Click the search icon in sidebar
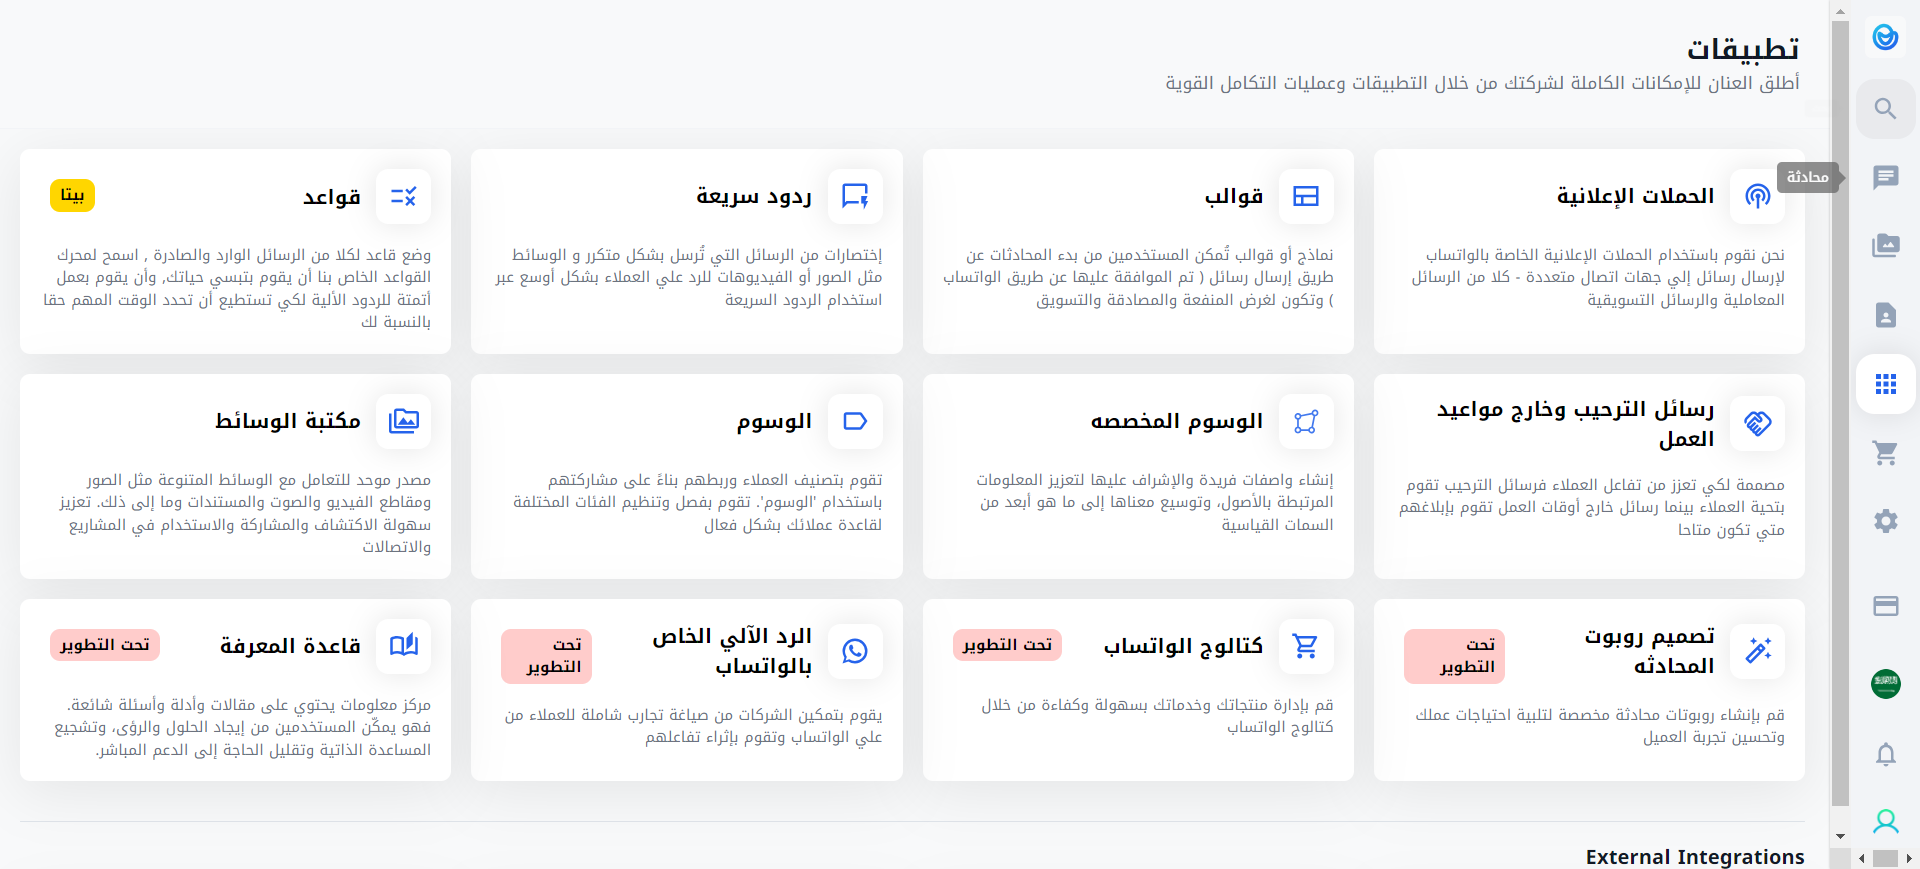This screenshot has width=1920, height=869. coord(1885,109)
